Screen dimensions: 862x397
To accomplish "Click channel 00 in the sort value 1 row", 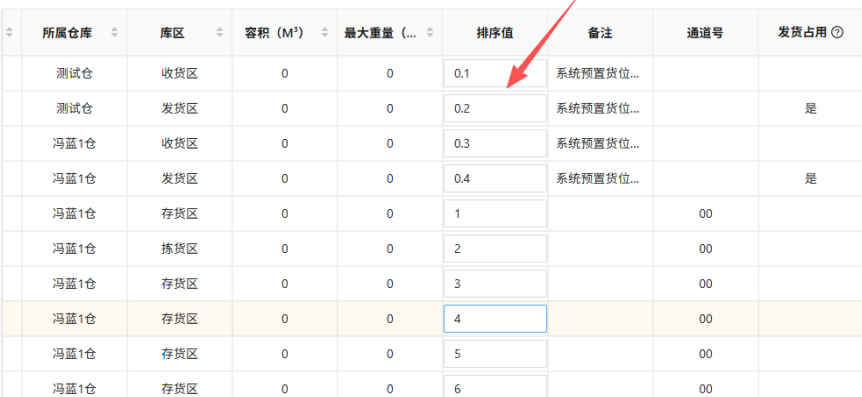I will tap(705, 213).
